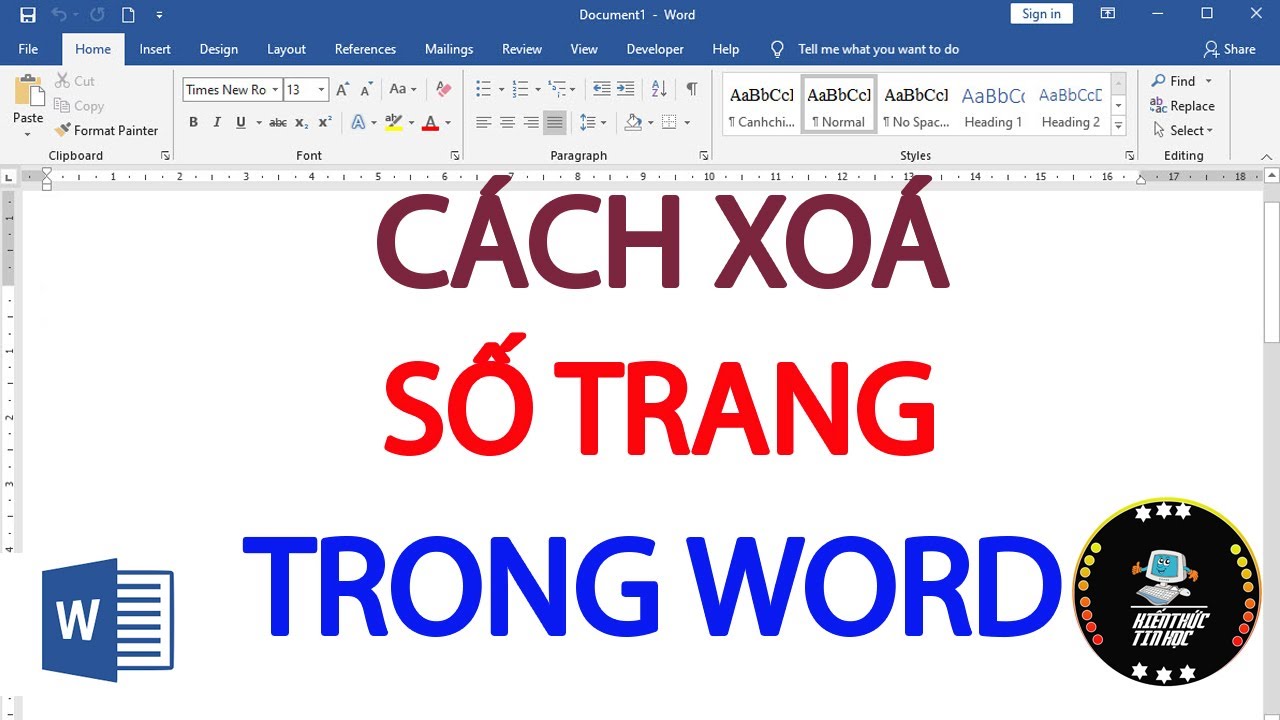Insert a numbered list
1280x720 pixels.
click(519, 90)
